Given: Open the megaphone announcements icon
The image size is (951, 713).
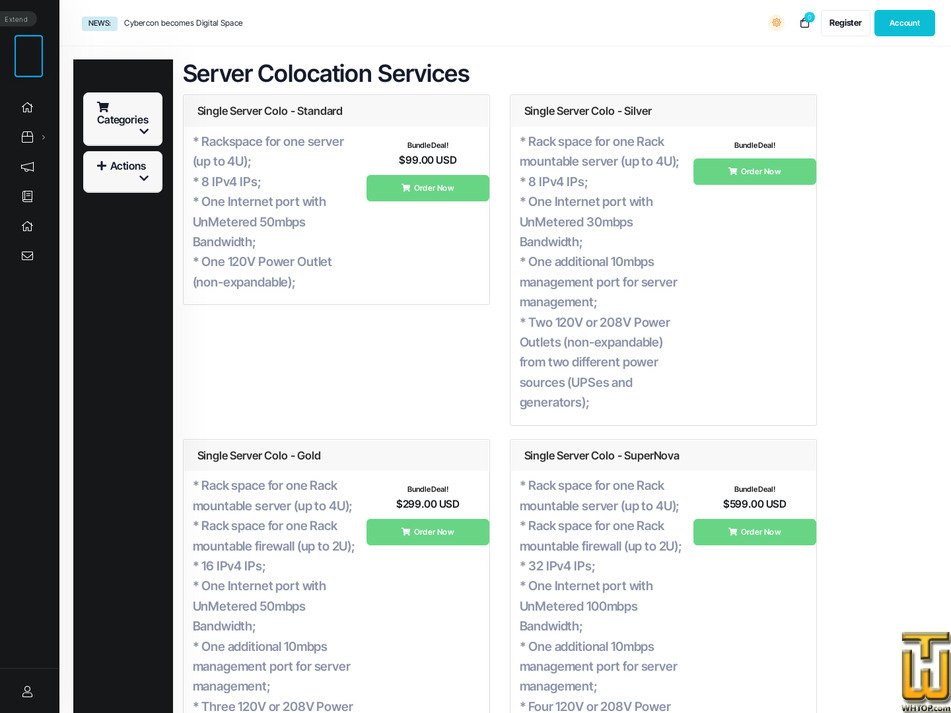Looking at the screenshot, I should tap(27, 167).
